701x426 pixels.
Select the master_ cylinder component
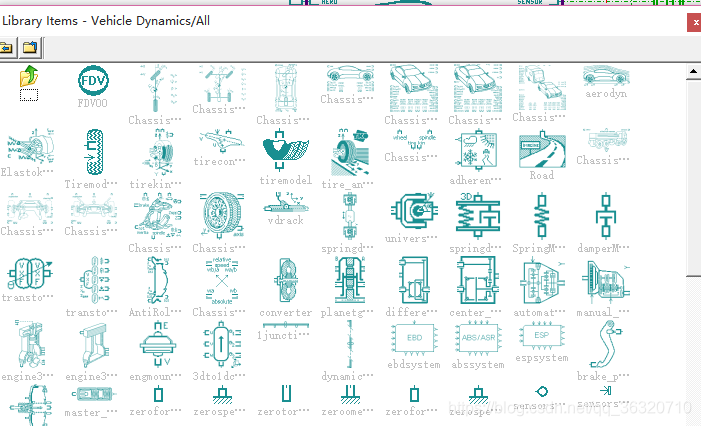[94, 394]
